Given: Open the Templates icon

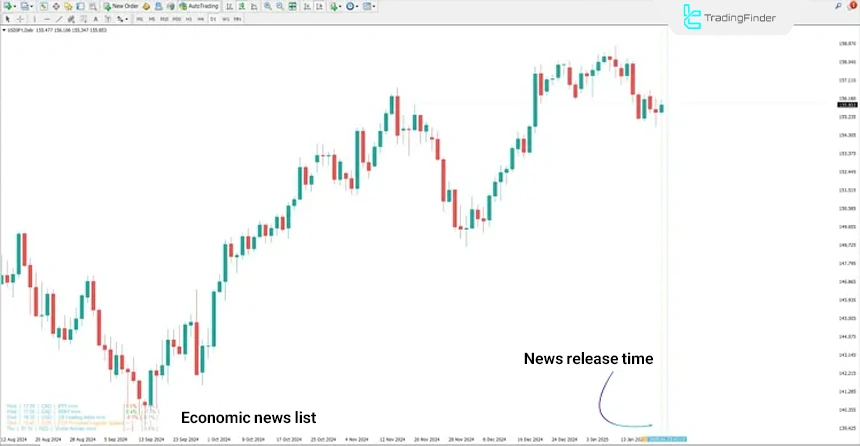Looking at the screenshot, I should click(x=366, y=7).
